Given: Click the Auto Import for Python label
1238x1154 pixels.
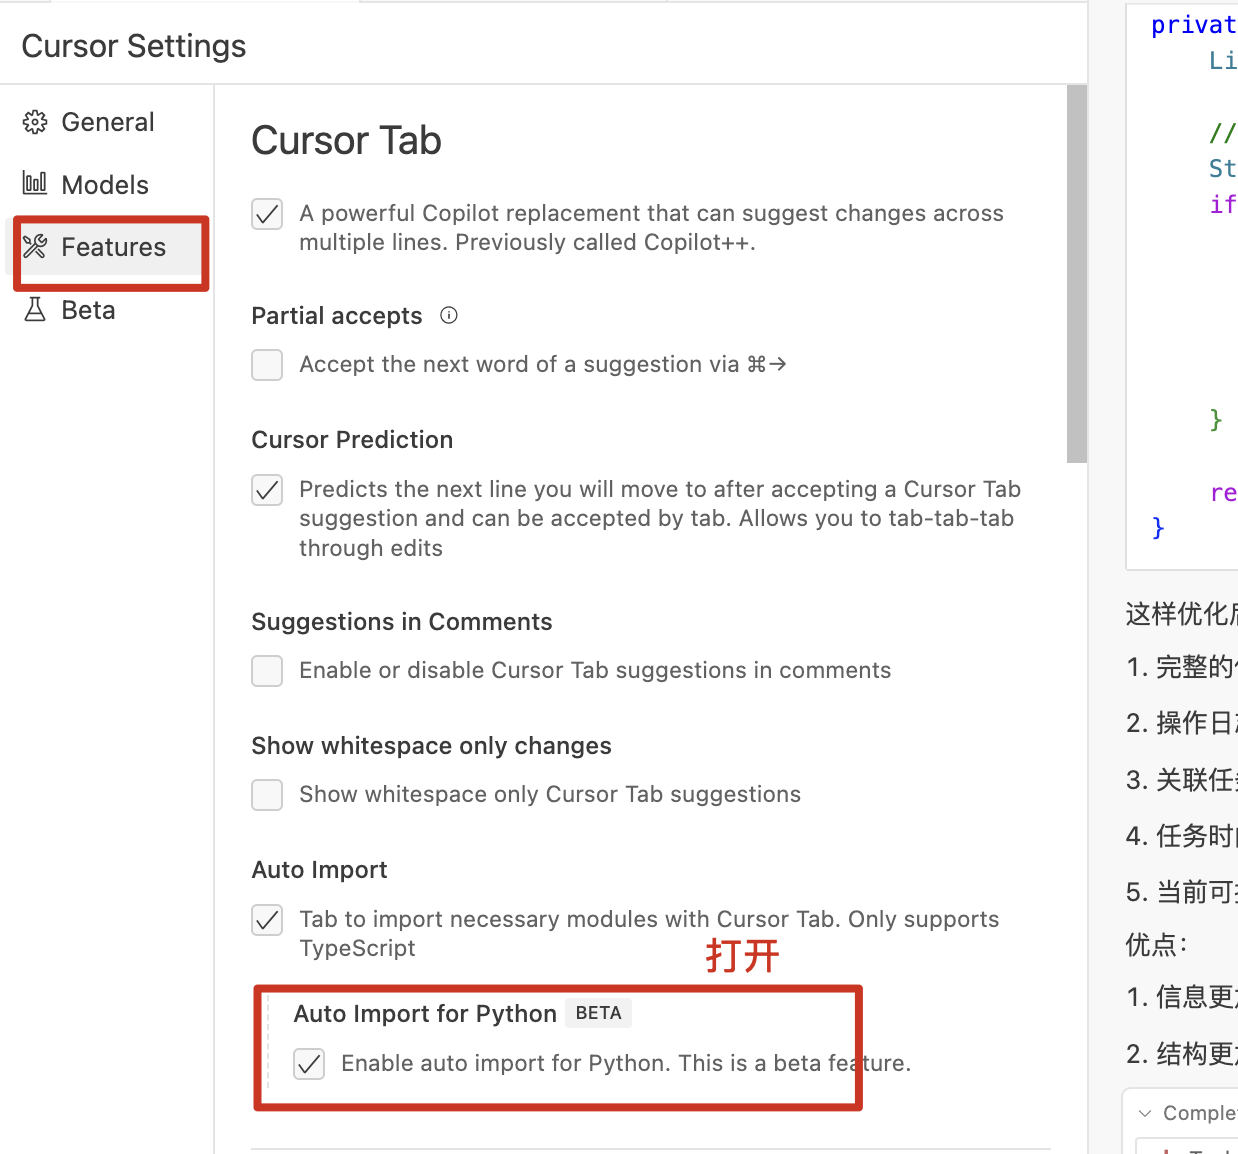Looking at the screenshot, I should tap(425, 1014).
